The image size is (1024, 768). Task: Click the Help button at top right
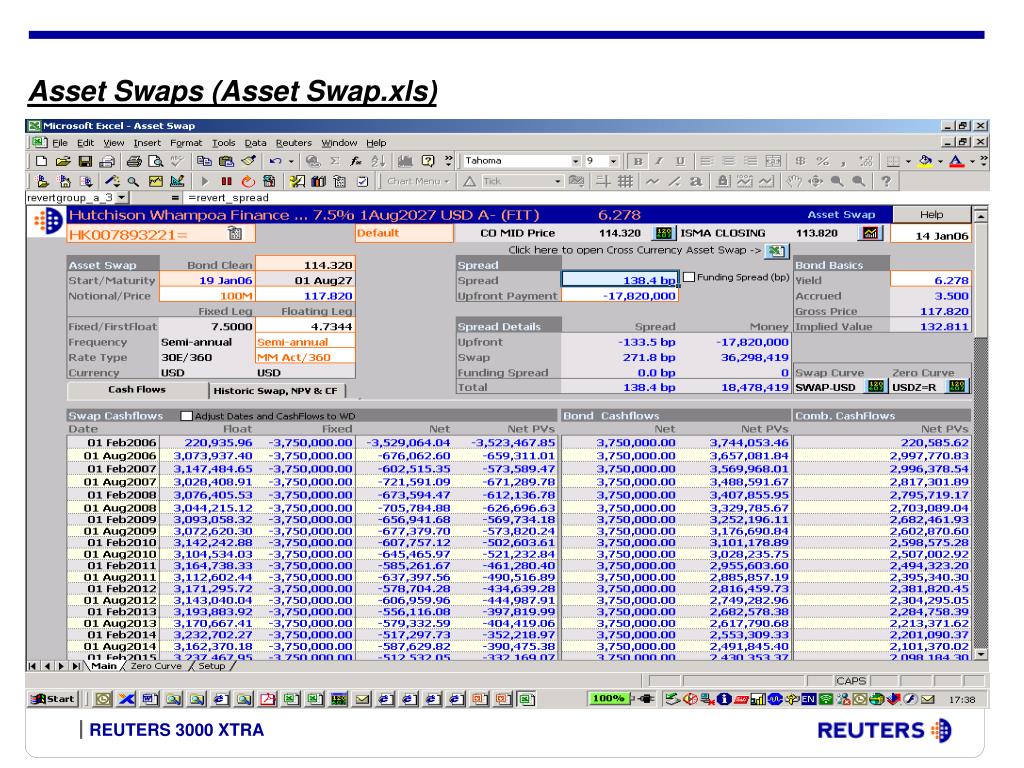click(x=931, y=215)
